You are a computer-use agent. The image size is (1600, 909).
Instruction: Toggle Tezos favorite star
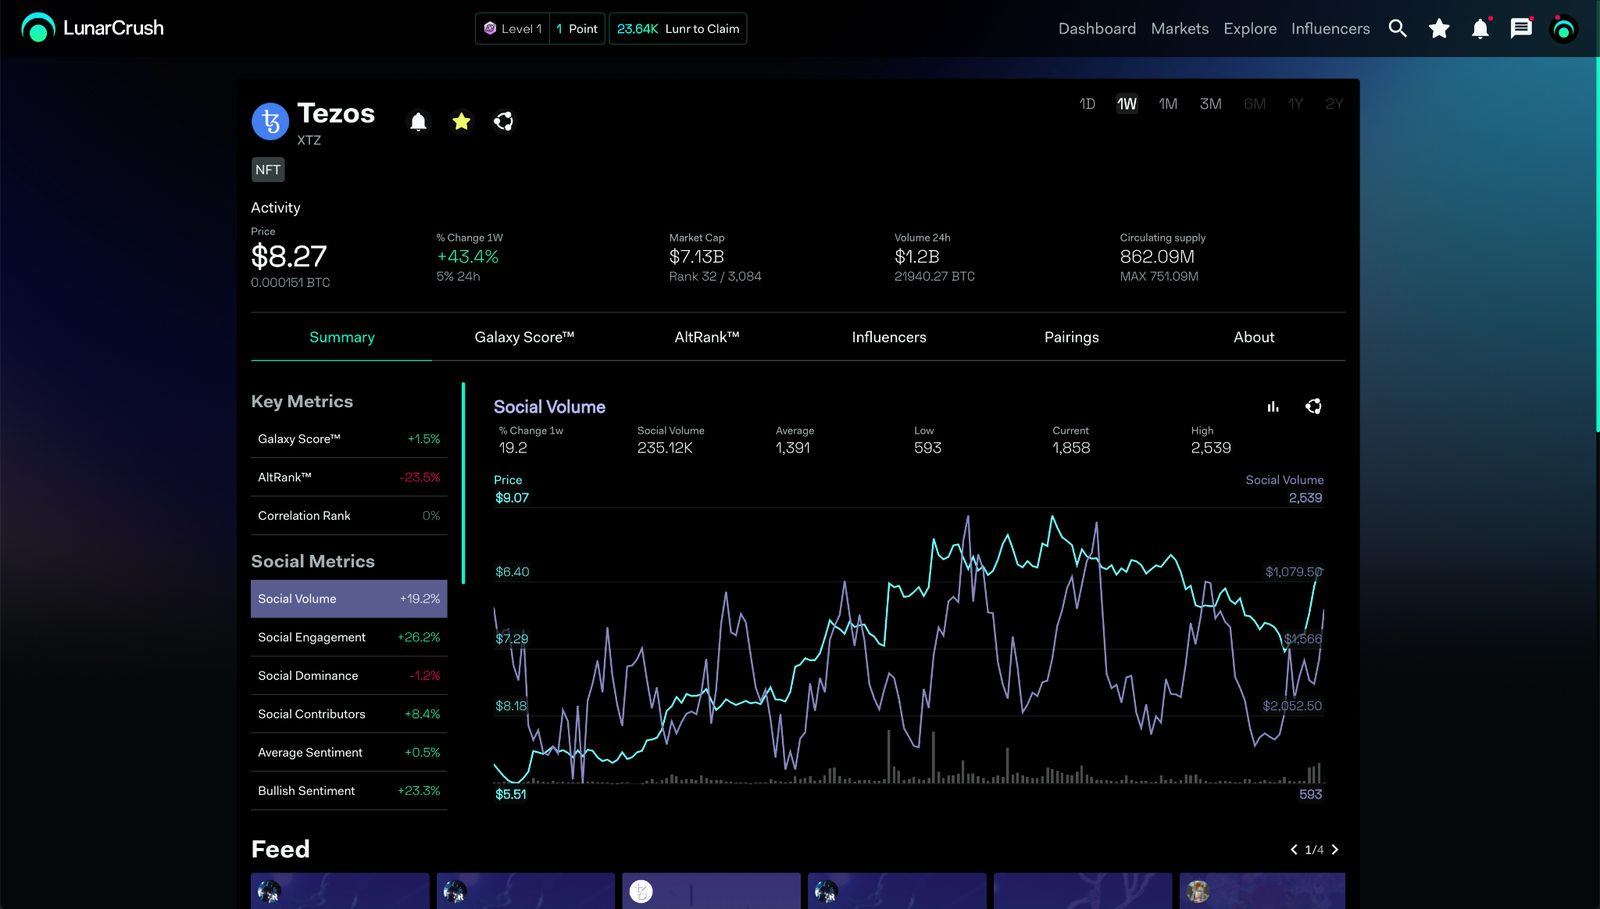461,121
